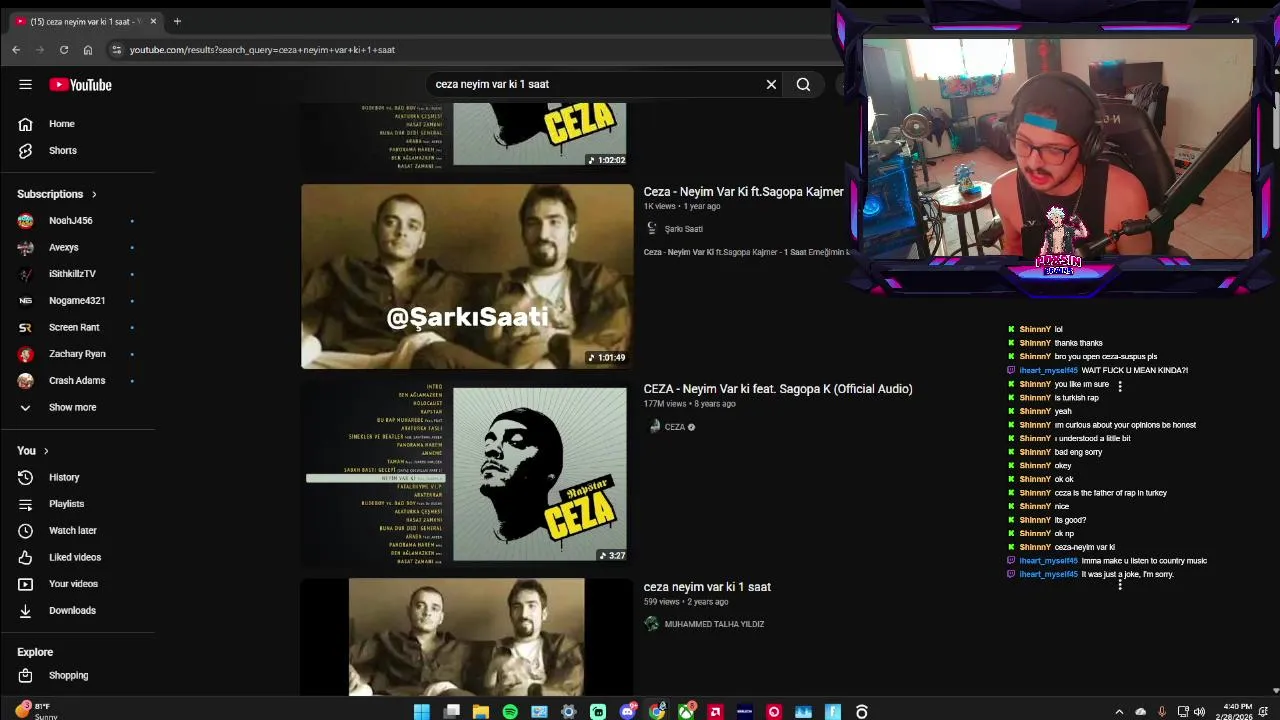The image size is (1280, 720).
Task: Open the weather widget showing 81°F
Action: click(36, 711)
